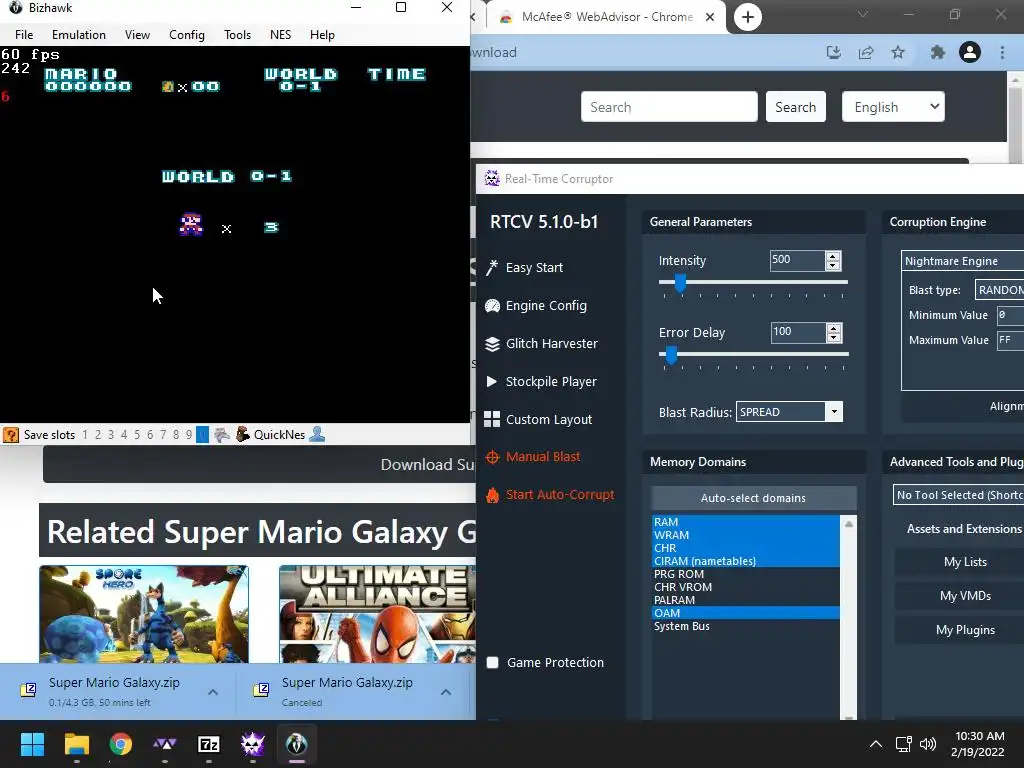Click the blue user icon after QuickNes

click(x=317, y=434)
